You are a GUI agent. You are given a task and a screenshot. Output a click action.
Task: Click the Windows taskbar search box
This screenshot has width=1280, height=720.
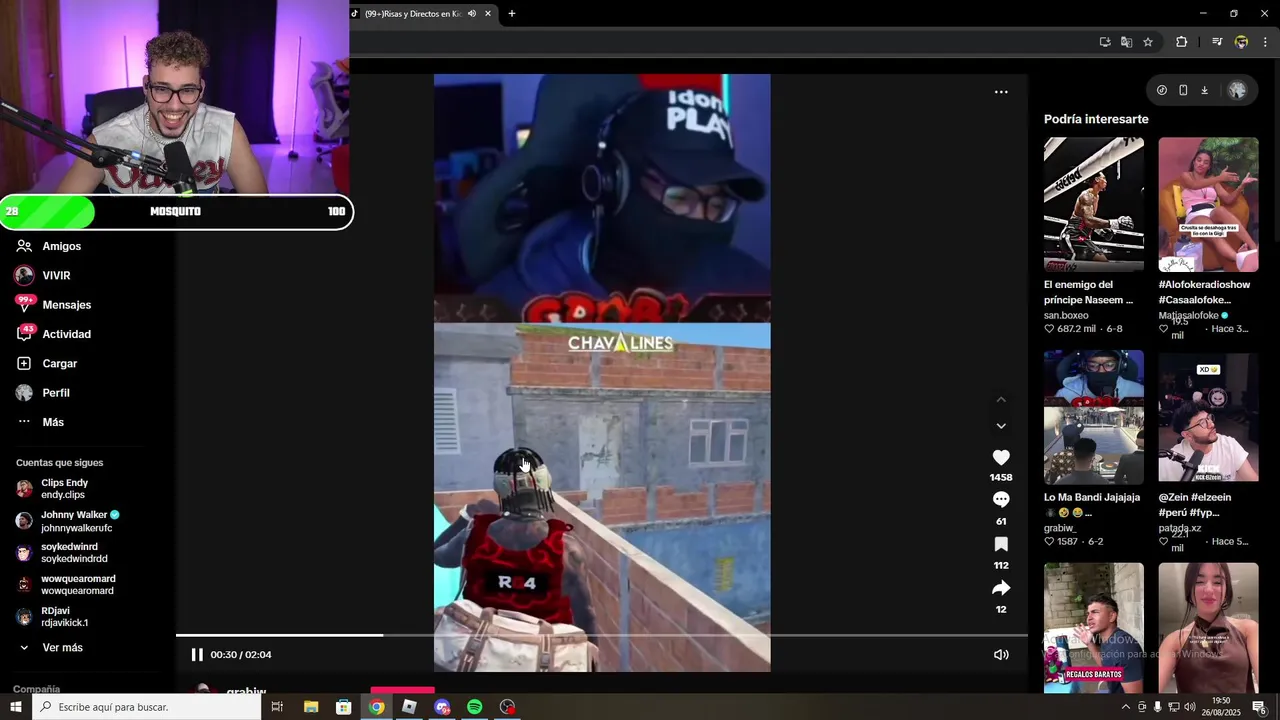[148, 707]
